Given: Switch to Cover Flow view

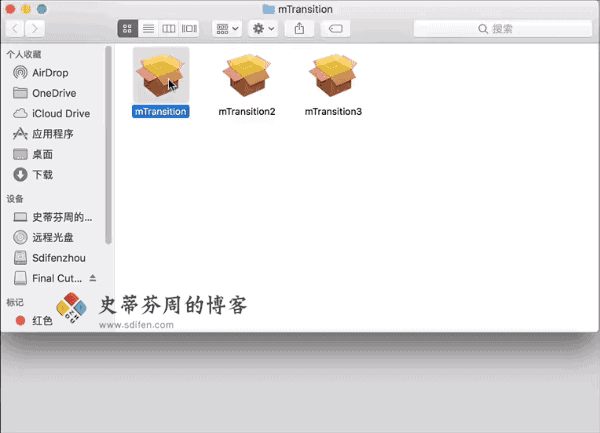Looking at the screenshot, I should coord(189,29).
